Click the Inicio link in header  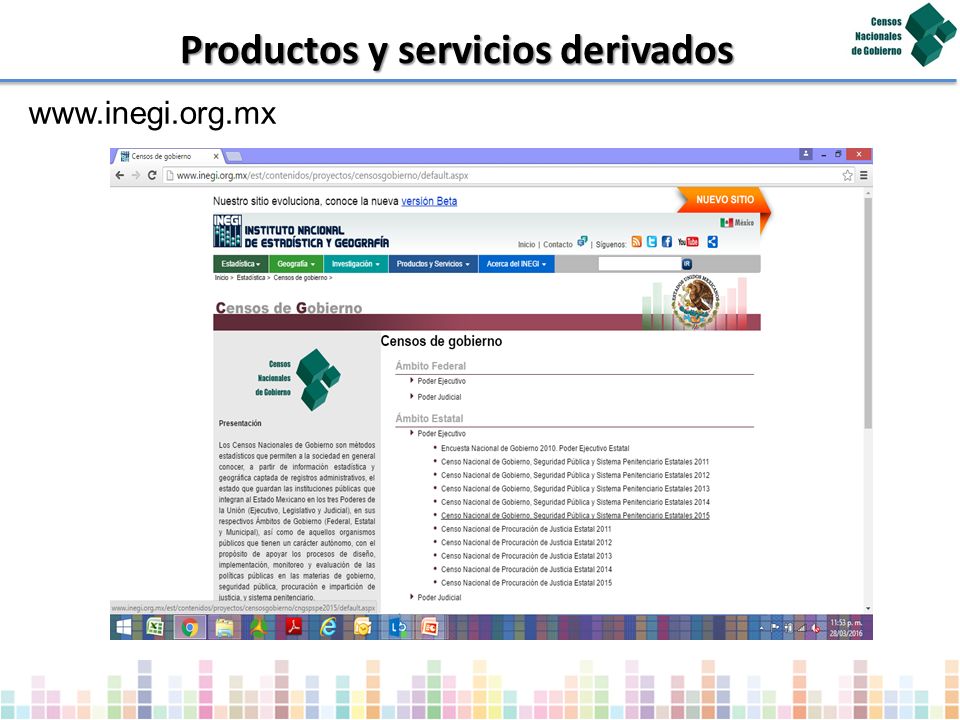527,244
